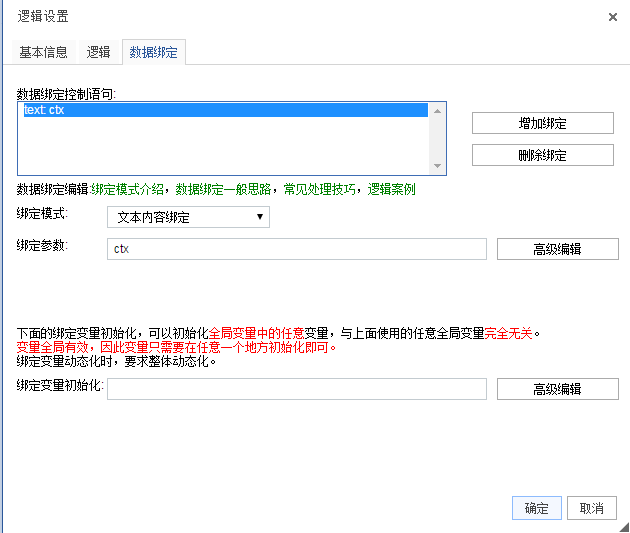The height and width of the screenshot is (533, 630).
Task: Click the dropdown arrow next to 文本内容绑定
Action: (260, 217)
